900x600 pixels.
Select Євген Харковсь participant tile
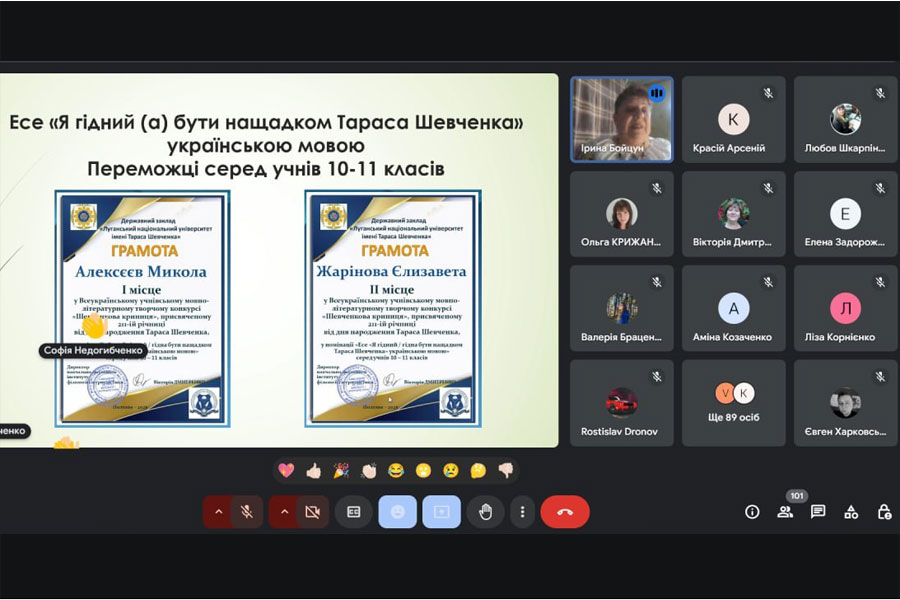coord(845,403)
